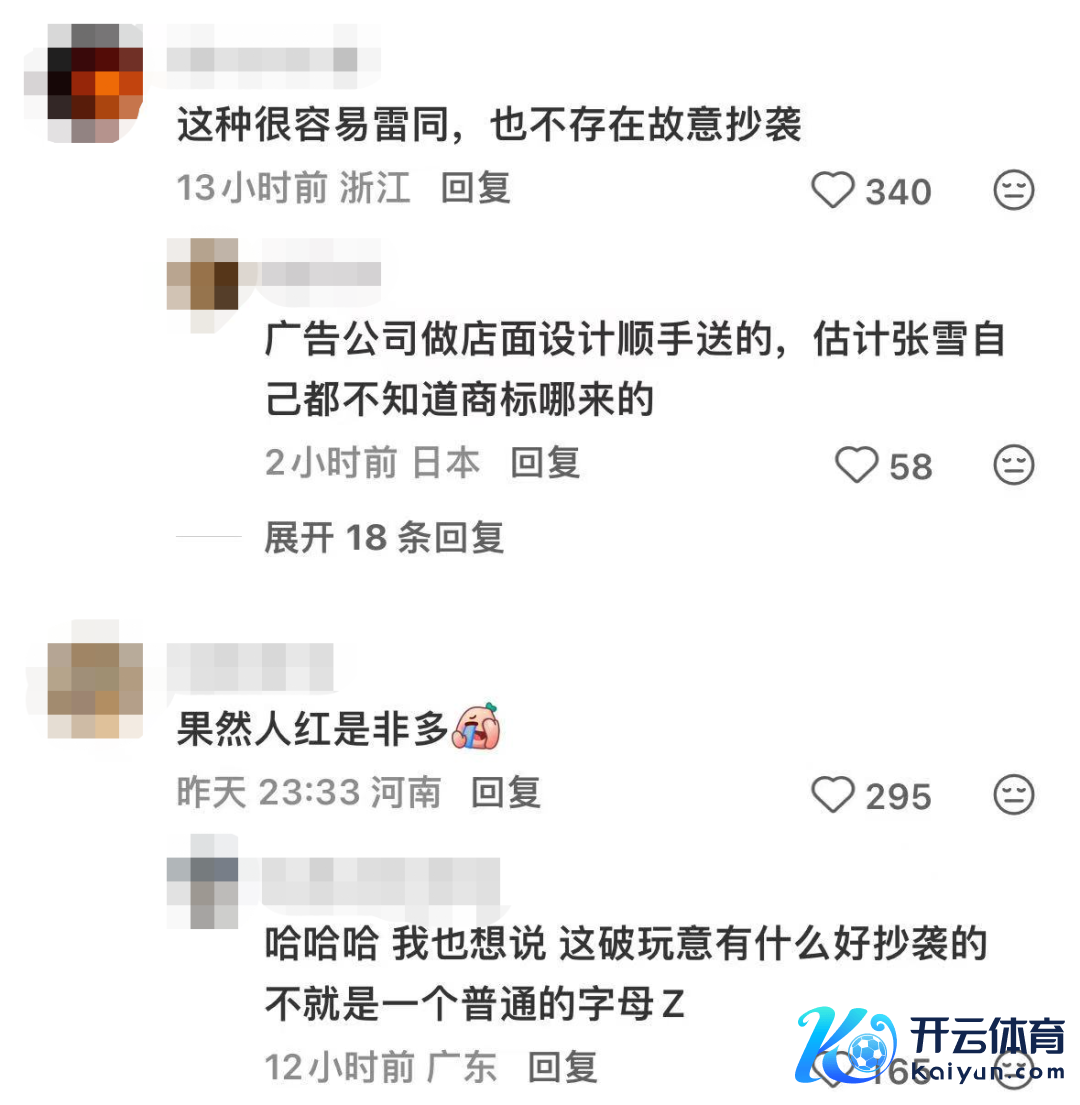
Task: Dislike the 果然人红是非多 comment
Action: [x=1013, y=795]
